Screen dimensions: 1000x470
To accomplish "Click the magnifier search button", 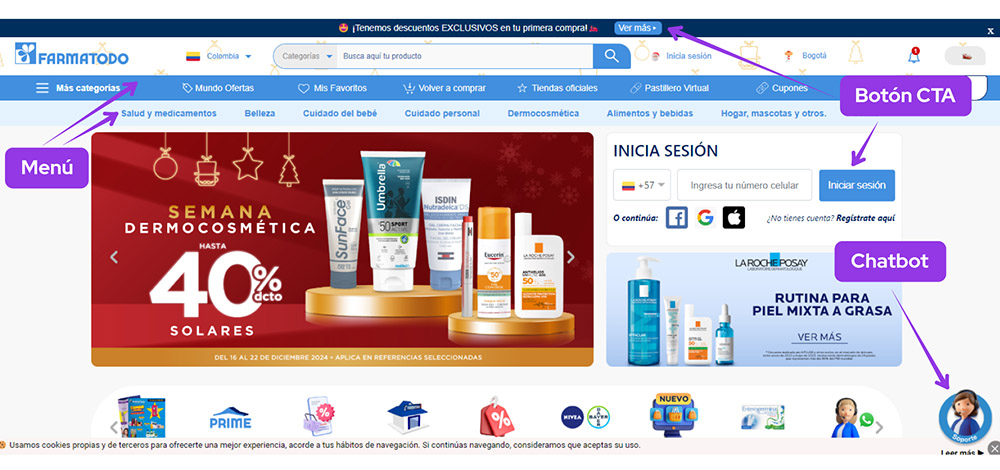I will coord(612,56).
